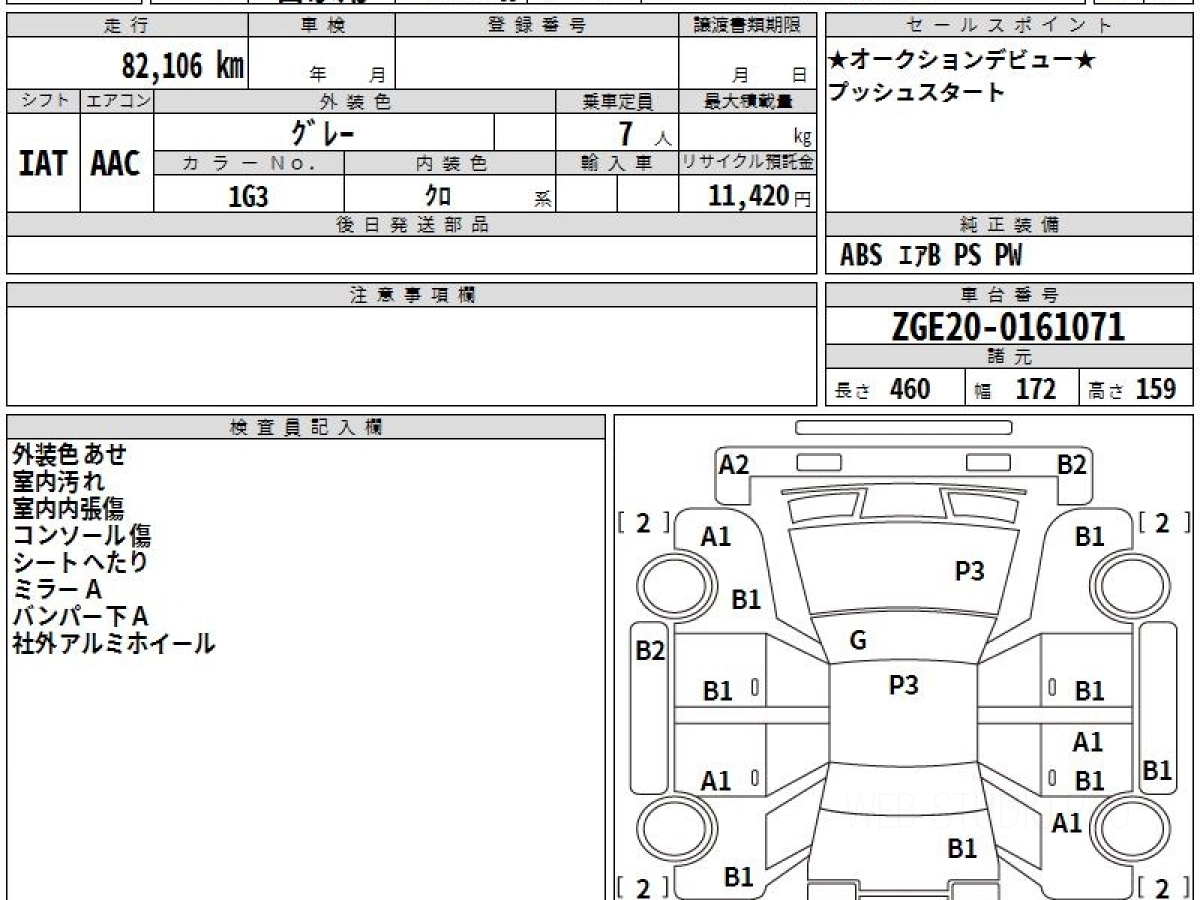Select the 車台番号 header
1200x900 pixels.
1010,295
